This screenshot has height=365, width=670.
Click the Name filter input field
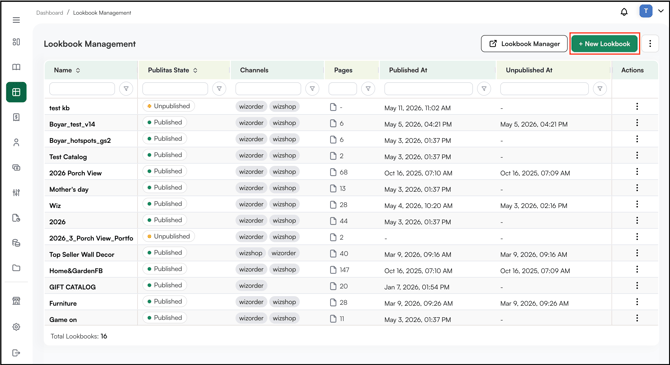coord(82,89)
